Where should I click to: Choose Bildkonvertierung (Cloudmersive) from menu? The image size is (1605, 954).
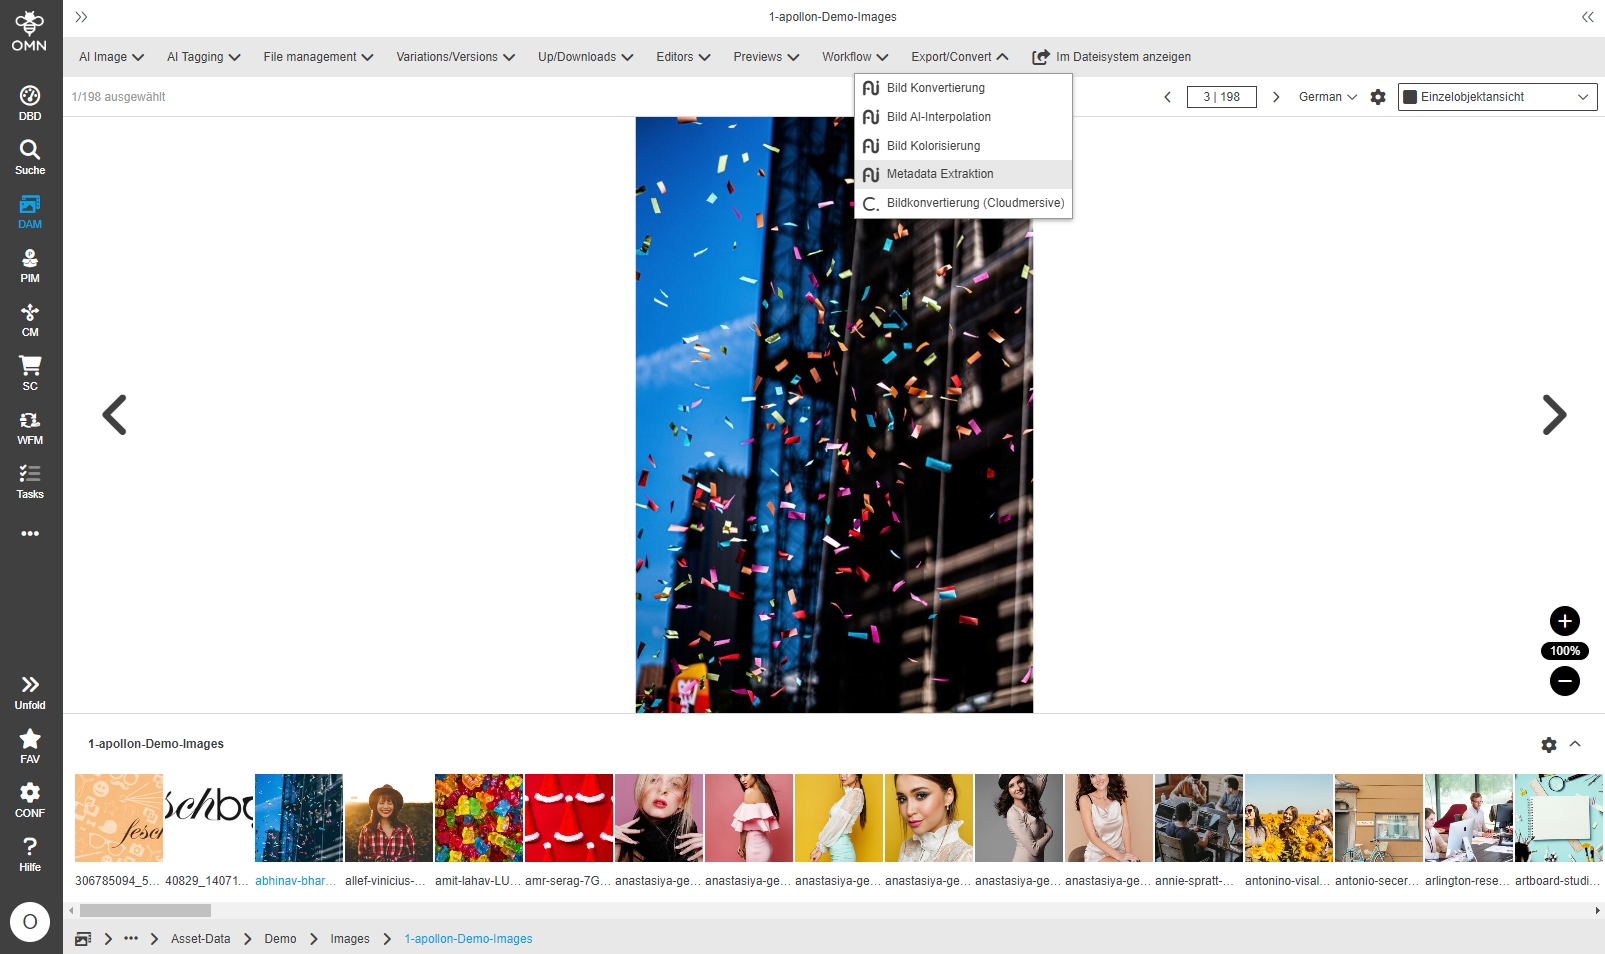(963, 203)
